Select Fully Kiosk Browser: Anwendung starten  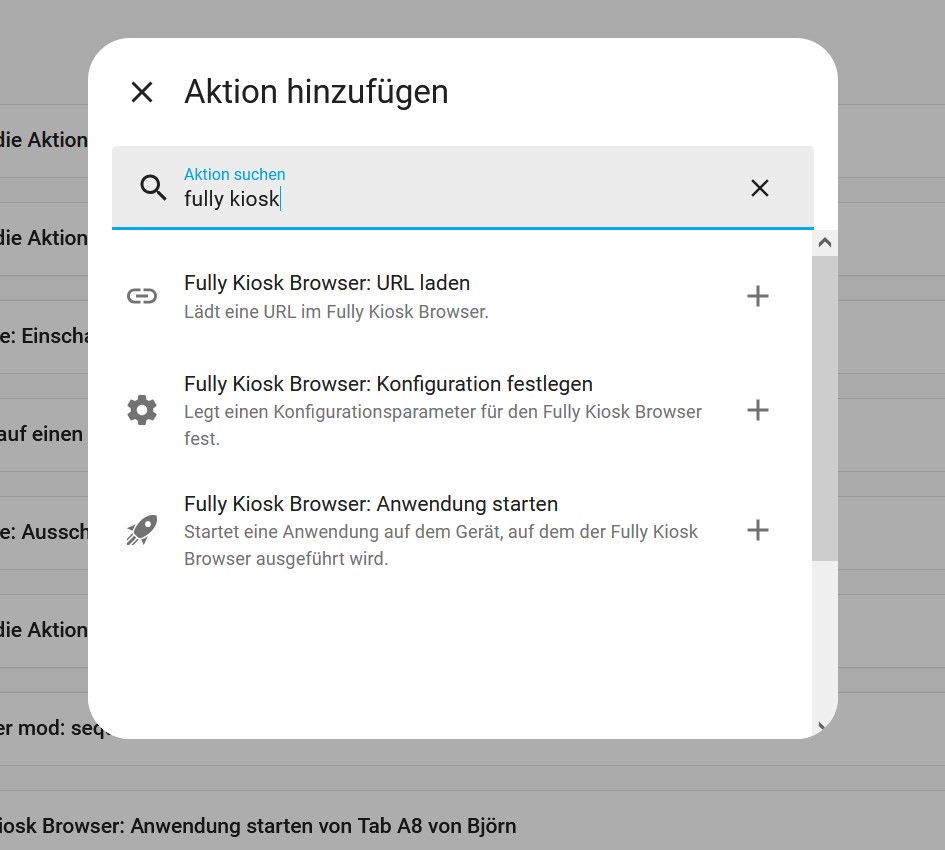pyautogui.click(x=371, y=504)
